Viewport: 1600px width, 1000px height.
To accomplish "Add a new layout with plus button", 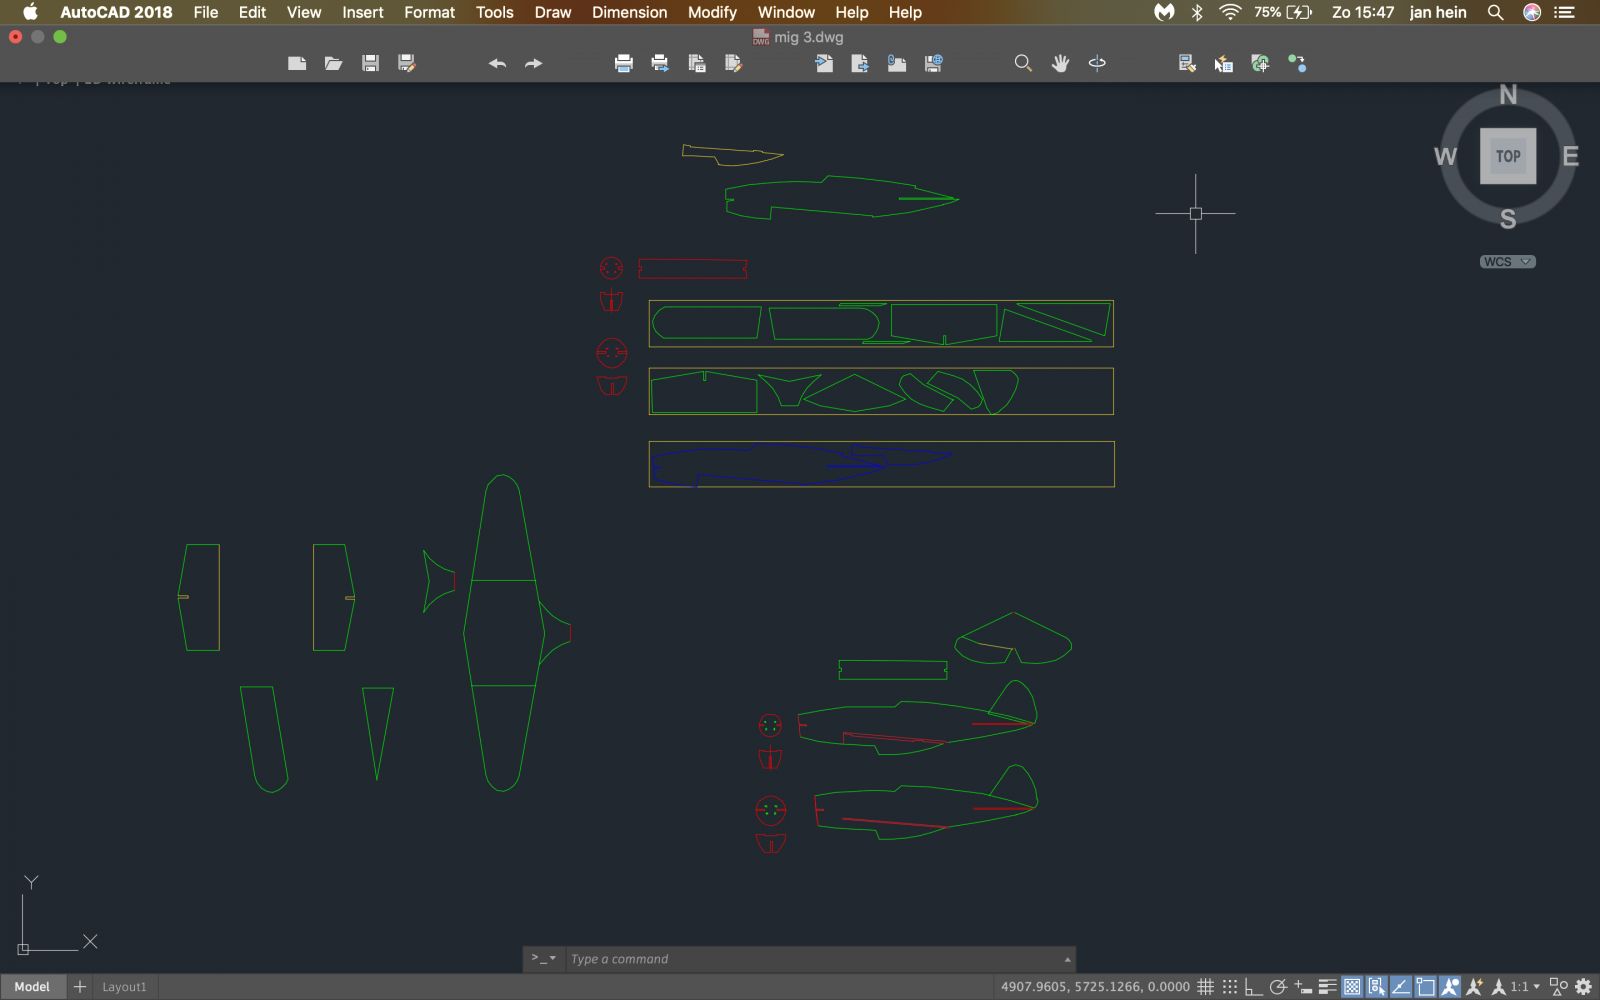I will (80, 987).
